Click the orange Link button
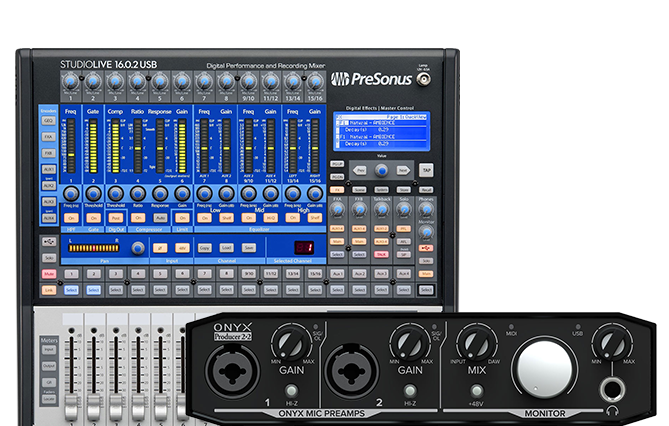 pyautogui.click(x=49, y=290)
